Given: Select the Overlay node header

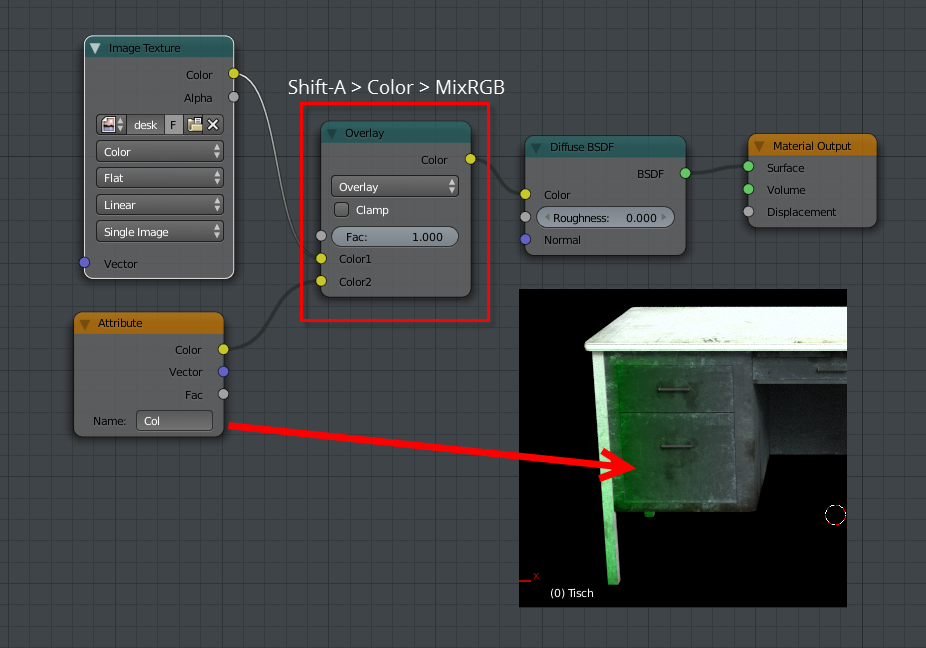Looking at the screenshot, I should pyautogui.click(x=396, y=133).
